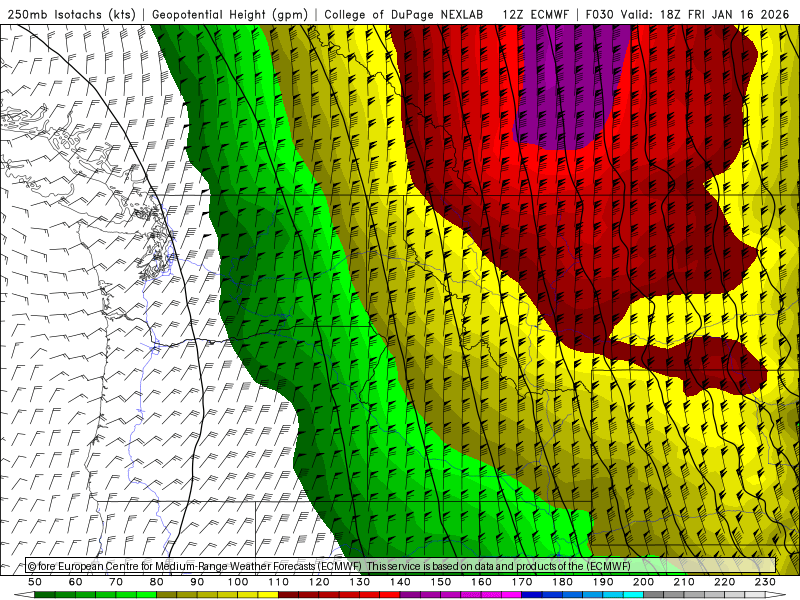Click the '190' legend value
Viewport: 800px width, 600px height.
tap(603, 582)
